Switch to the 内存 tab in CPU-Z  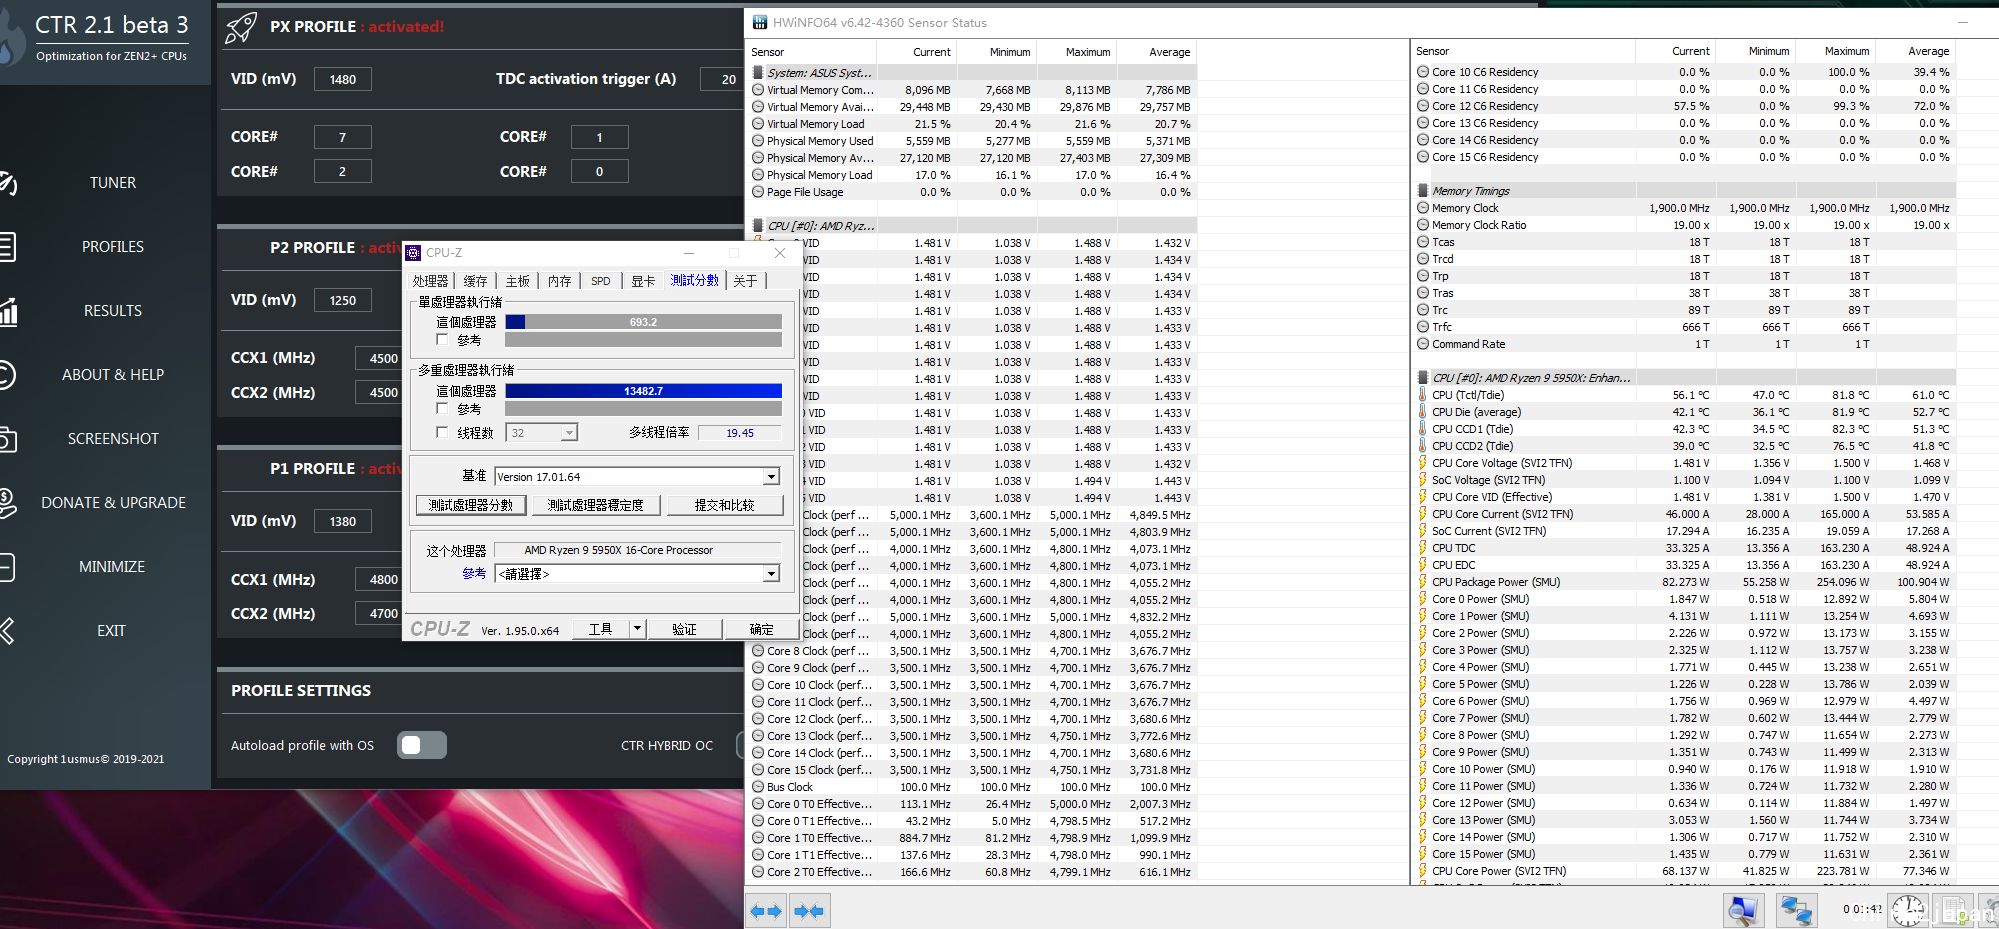[x=559, y=281]
